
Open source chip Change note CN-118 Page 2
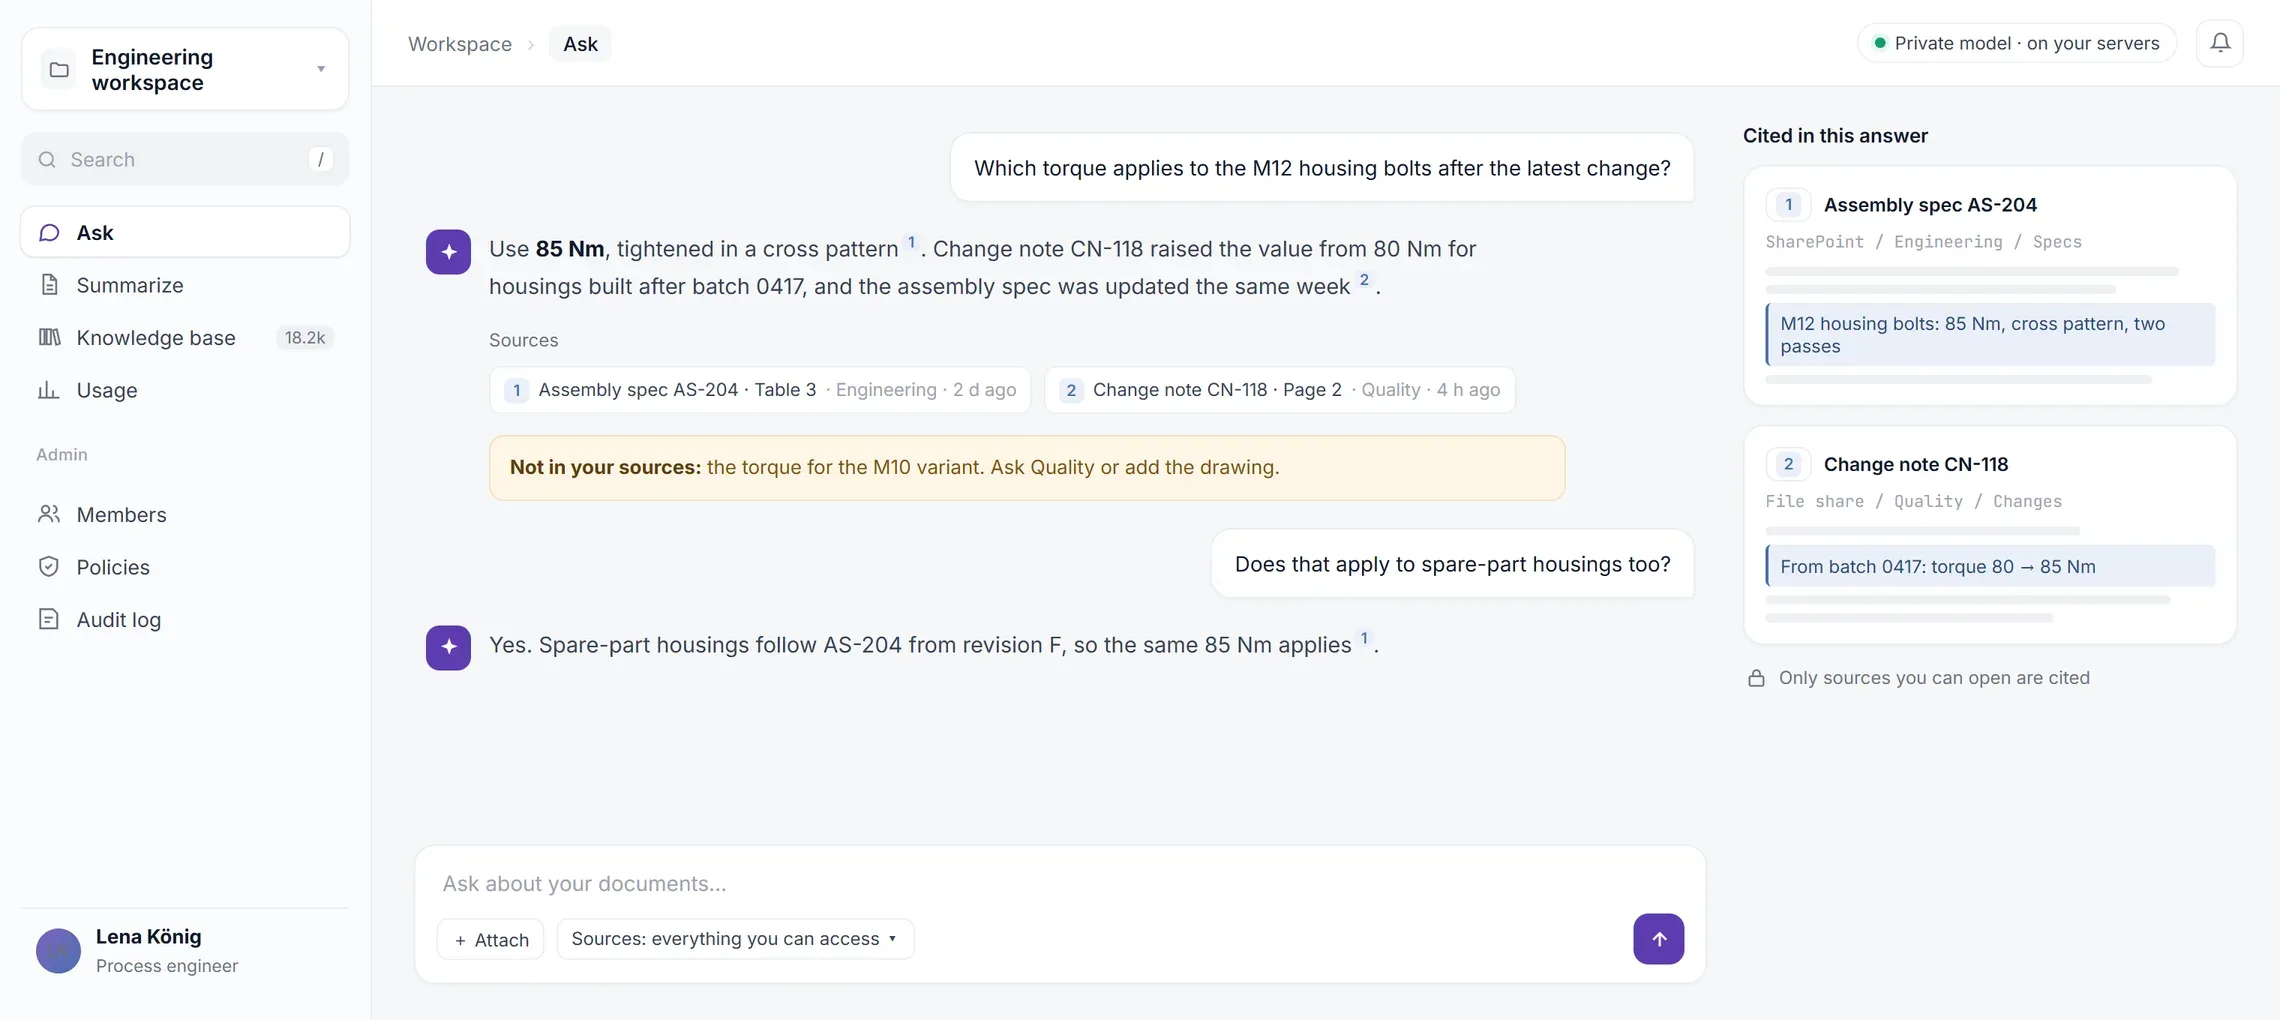coord(1280,390)
